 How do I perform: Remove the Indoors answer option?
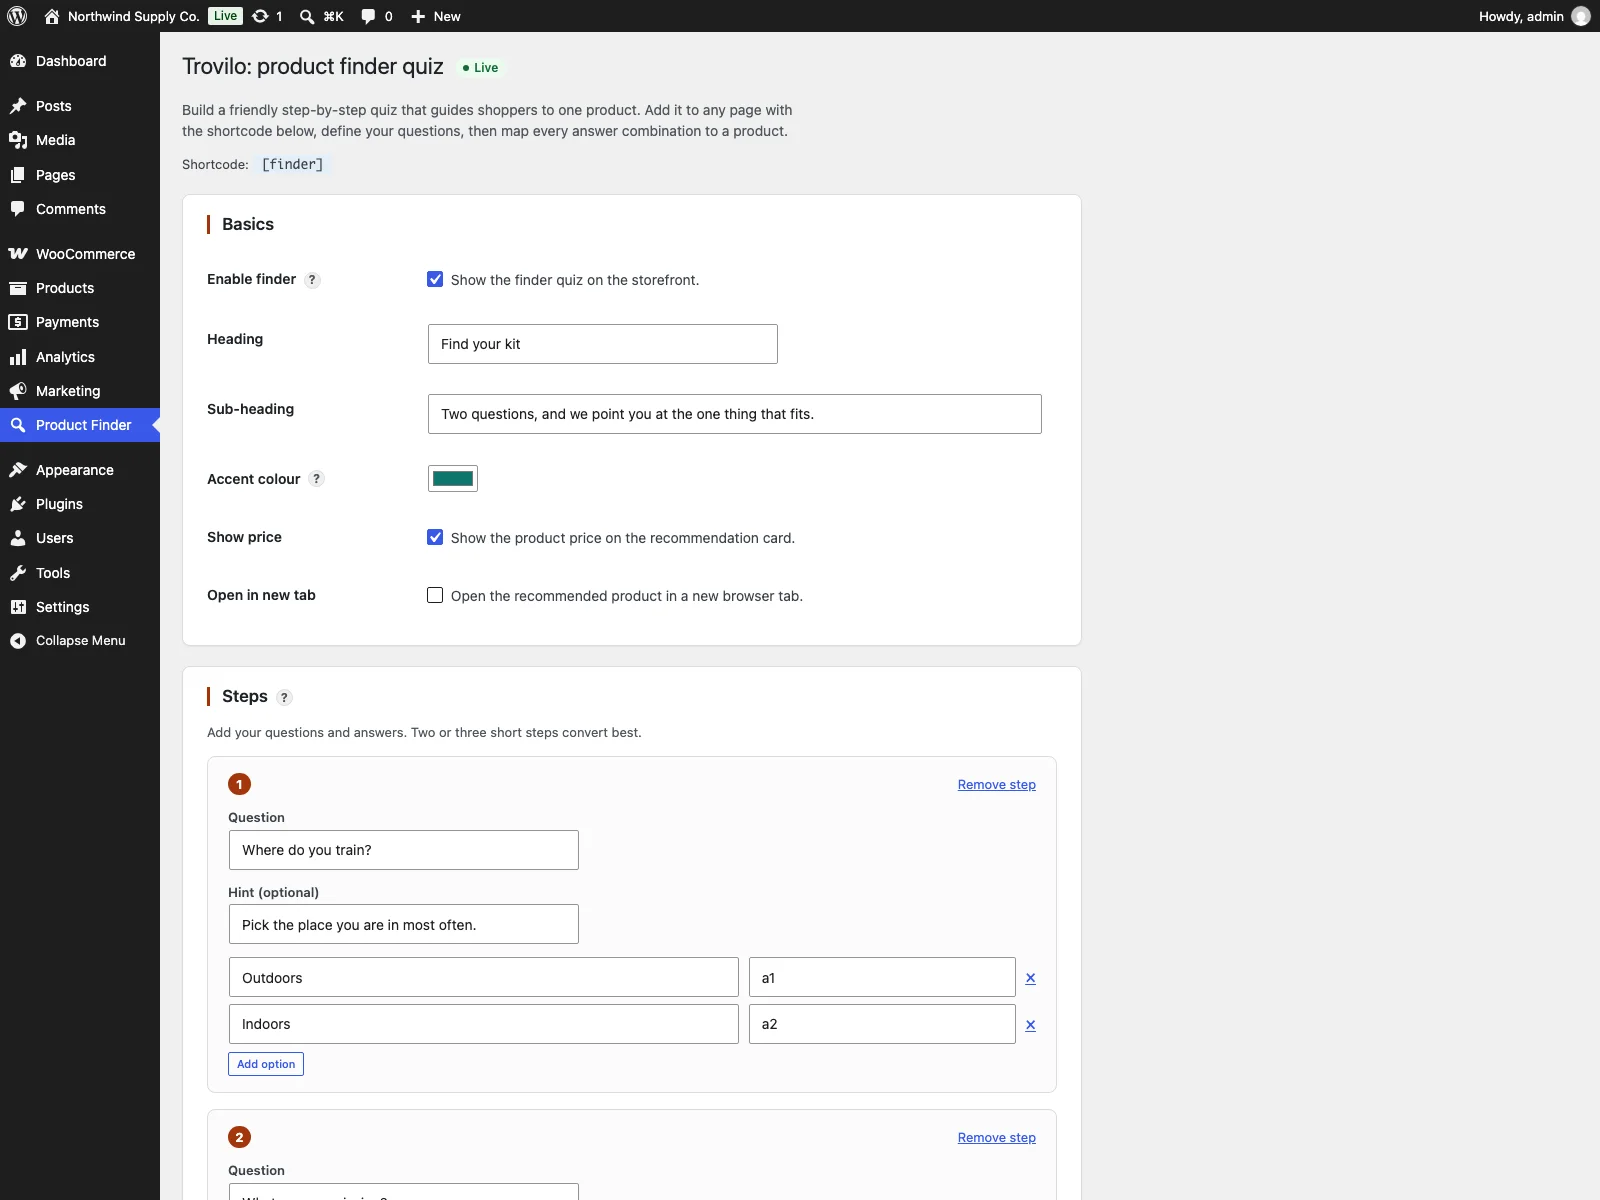pyautogui.click(x=1030, y=1025)
